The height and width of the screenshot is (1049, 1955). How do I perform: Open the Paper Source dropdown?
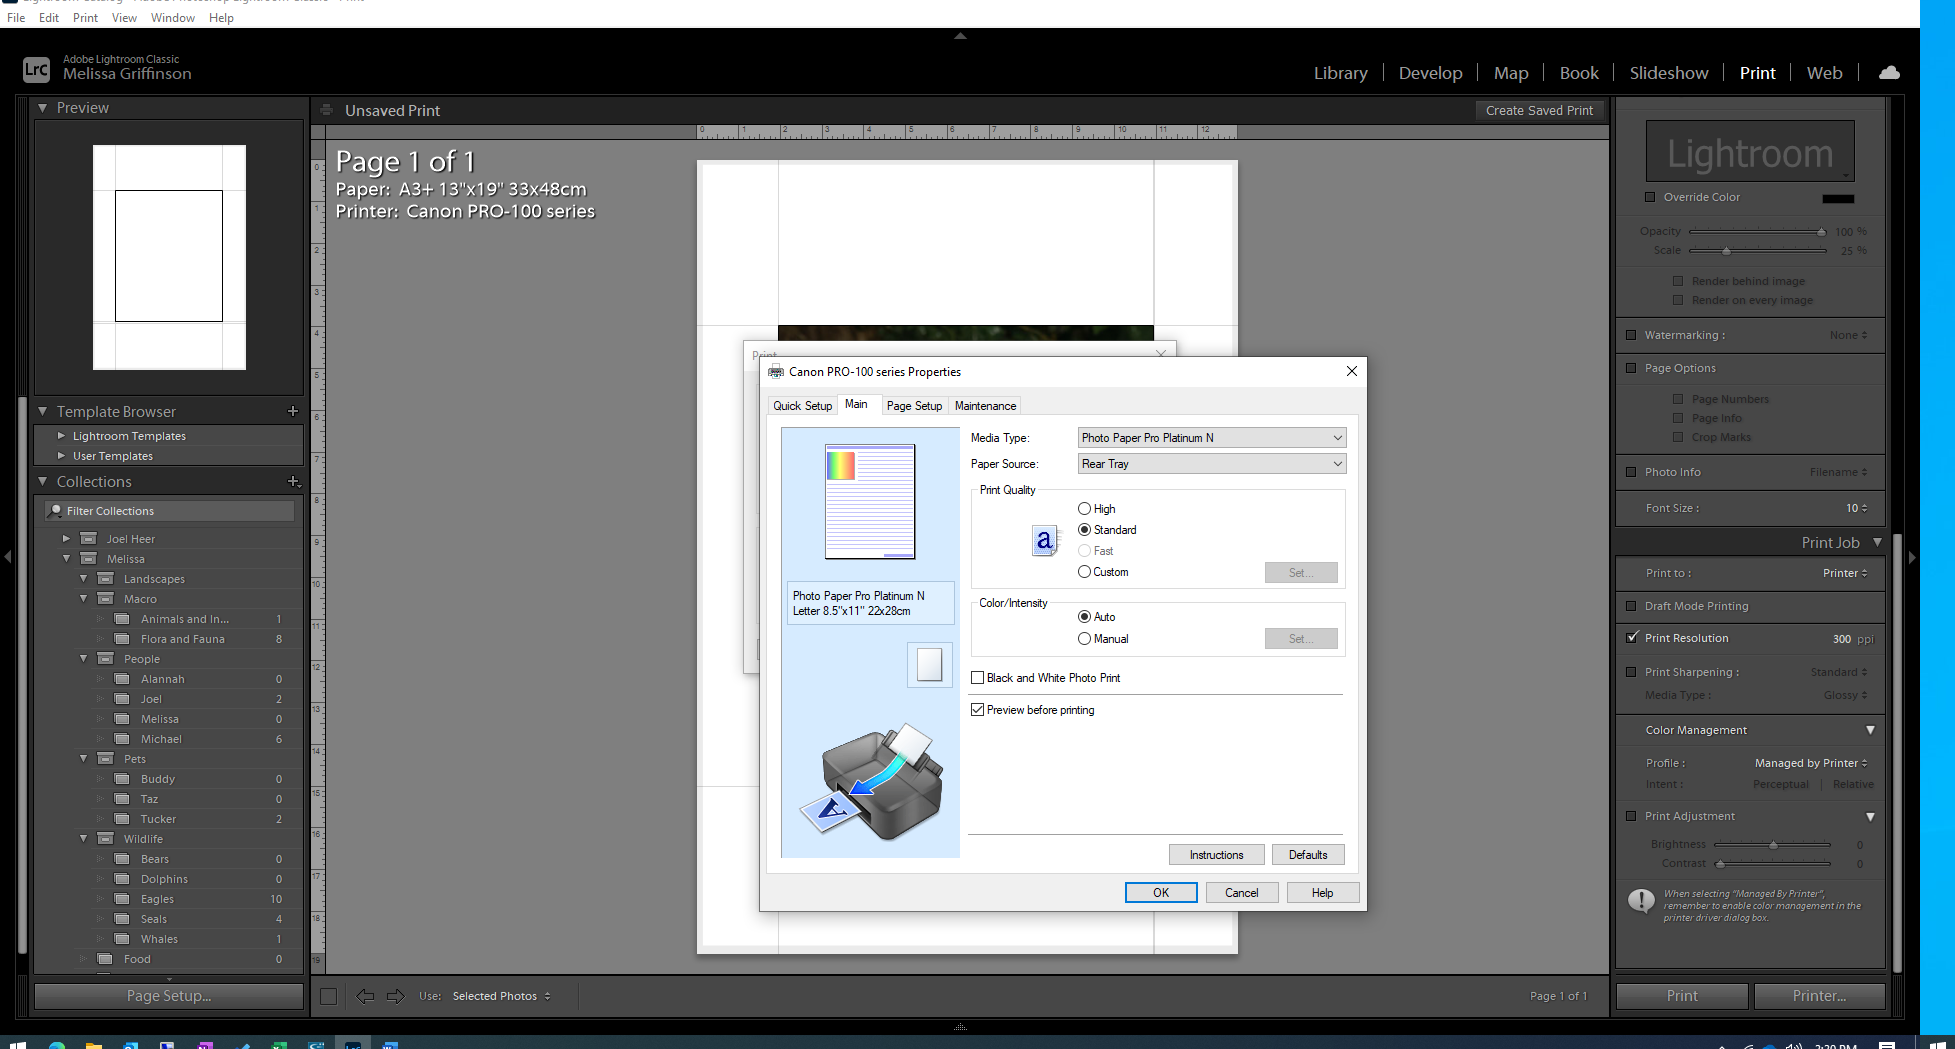click(1212, 464)
